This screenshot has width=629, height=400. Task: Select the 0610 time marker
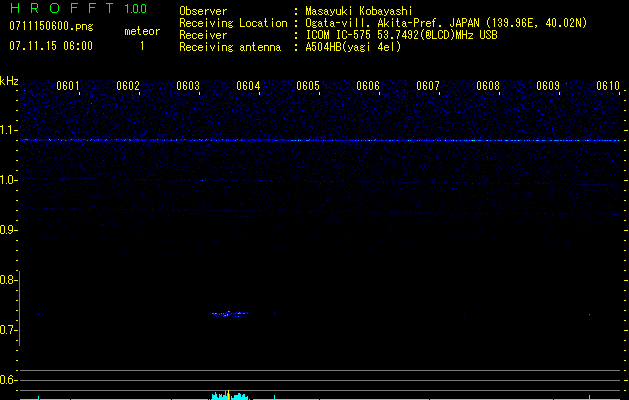point(608,86)
